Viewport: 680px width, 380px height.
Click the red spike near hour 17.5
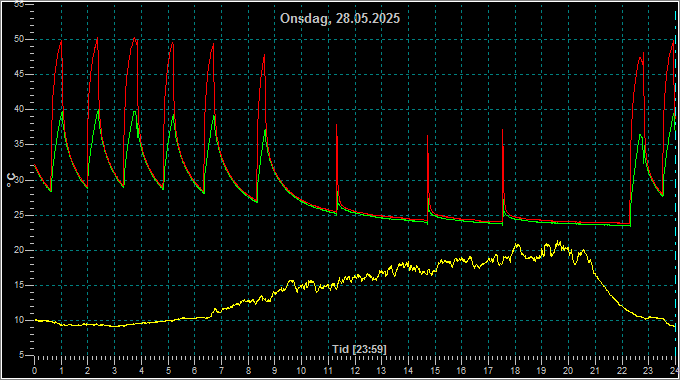[503, 130]
